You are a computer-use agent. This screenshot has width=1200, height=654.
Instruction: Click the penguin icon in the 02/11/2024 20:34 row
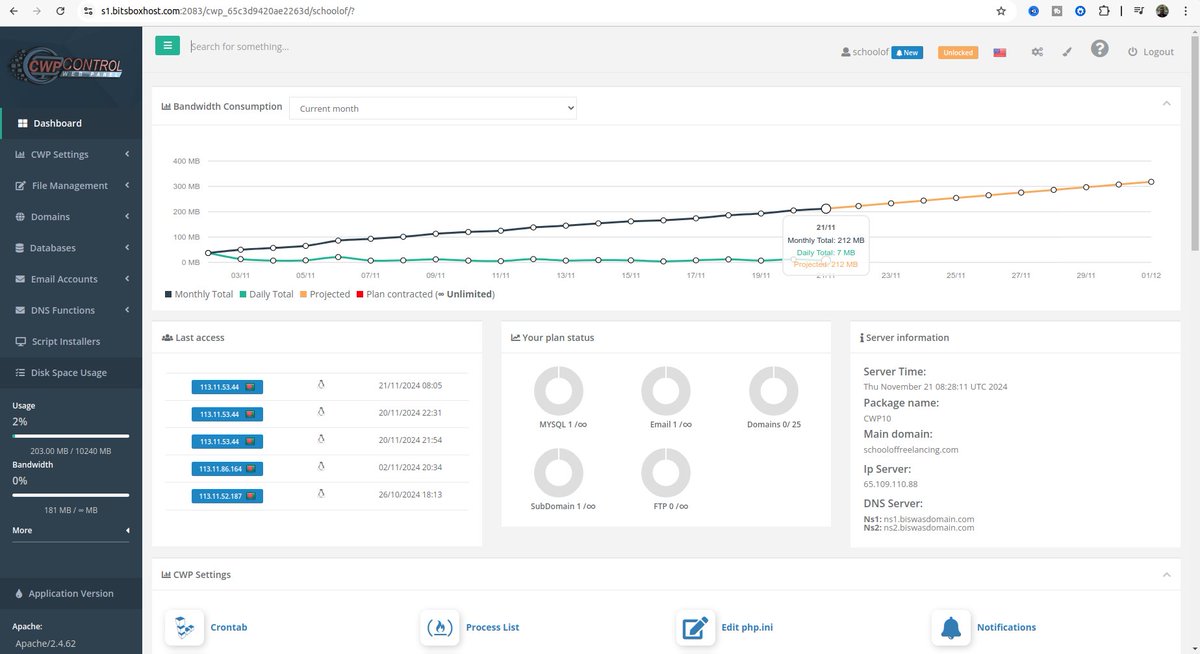click(321, 467)
